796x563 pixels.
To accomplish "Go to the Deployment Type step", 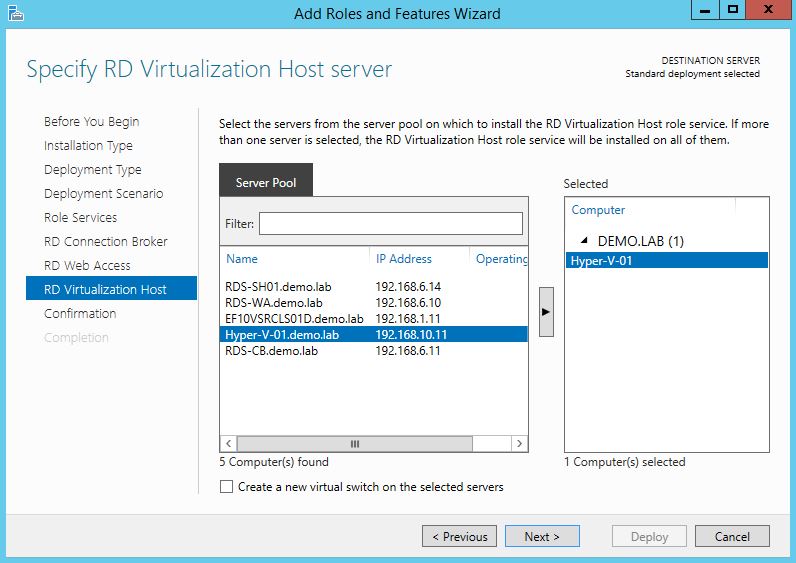I will [x=93, y=170].
